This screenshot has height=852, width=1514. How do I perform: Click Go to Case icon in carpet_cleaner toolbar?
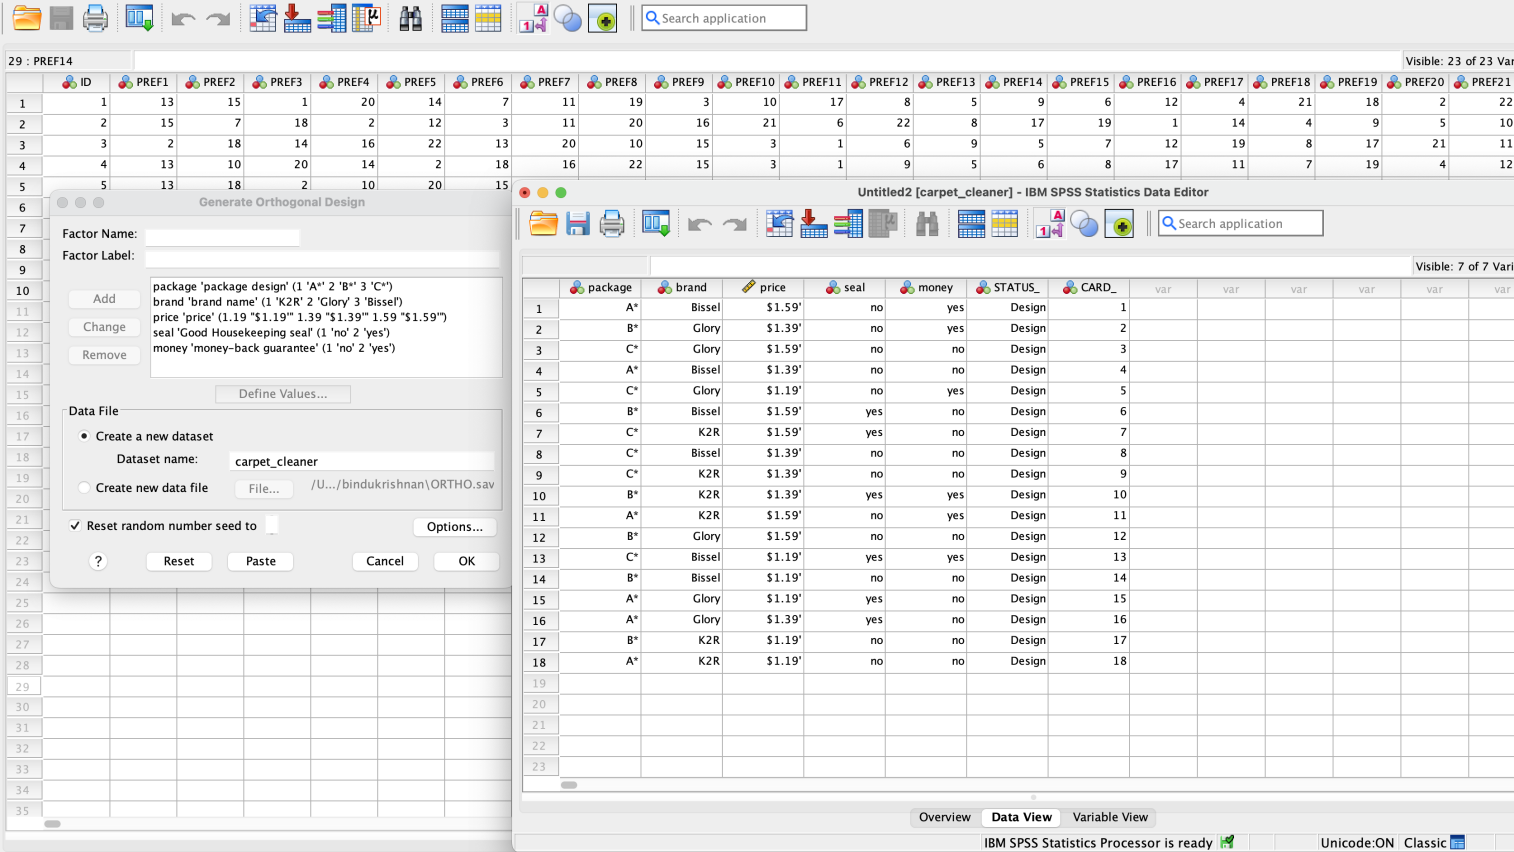click(x=780, y=223)
